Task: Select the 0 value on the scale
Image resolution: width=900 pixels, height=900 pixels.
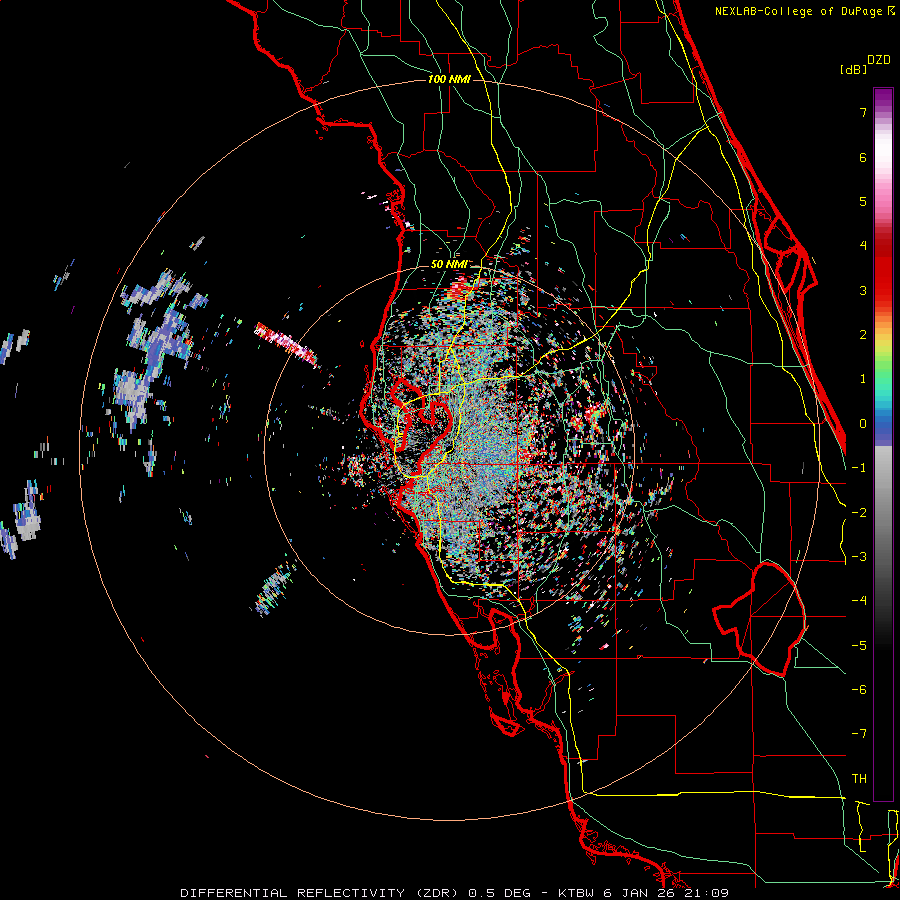Action: 863,424
